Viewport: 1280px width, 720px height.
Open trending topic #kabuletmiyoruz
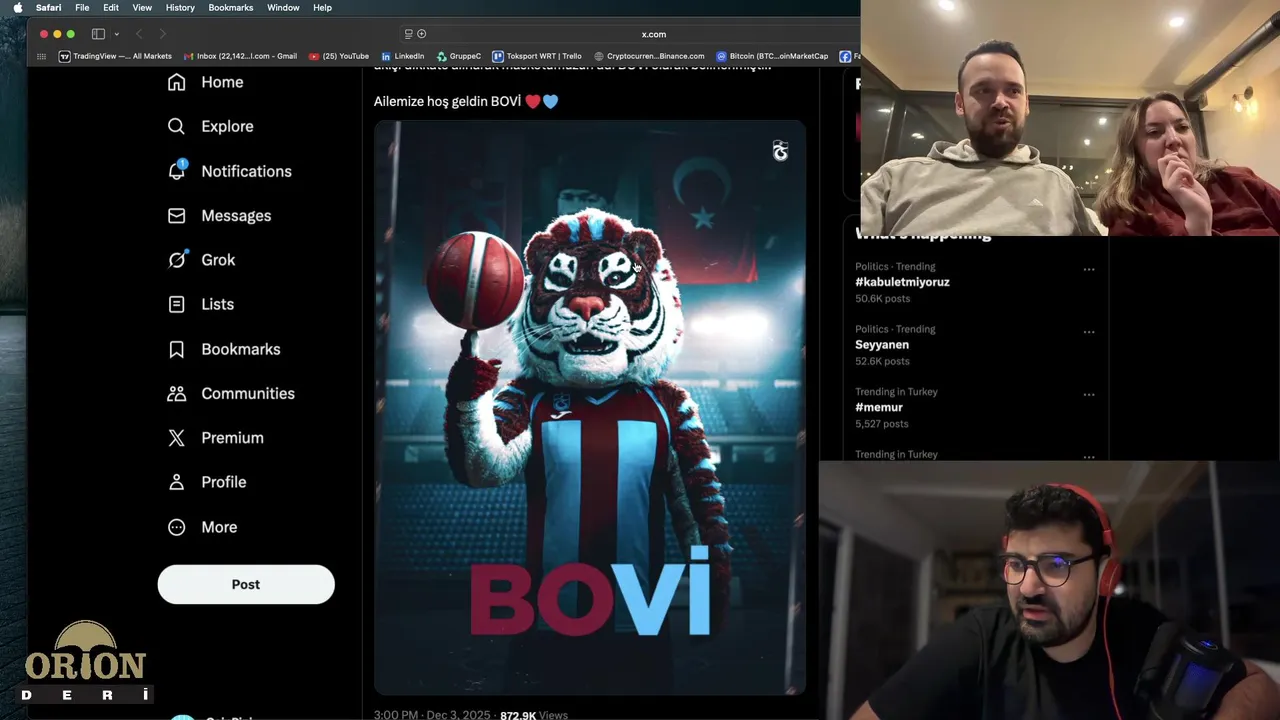902,282
